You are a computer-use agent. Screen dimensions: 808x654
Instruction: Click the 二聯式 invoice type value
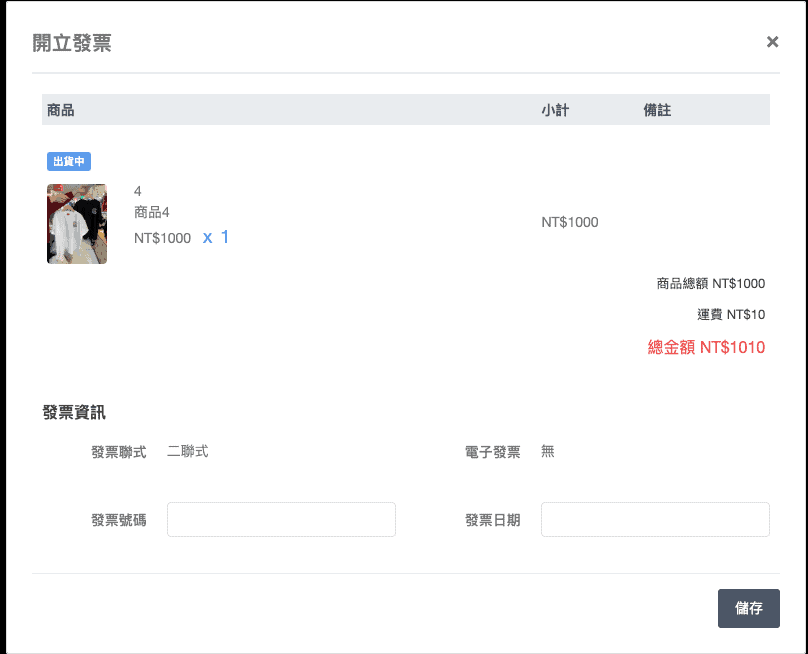[x=188, y=451]
